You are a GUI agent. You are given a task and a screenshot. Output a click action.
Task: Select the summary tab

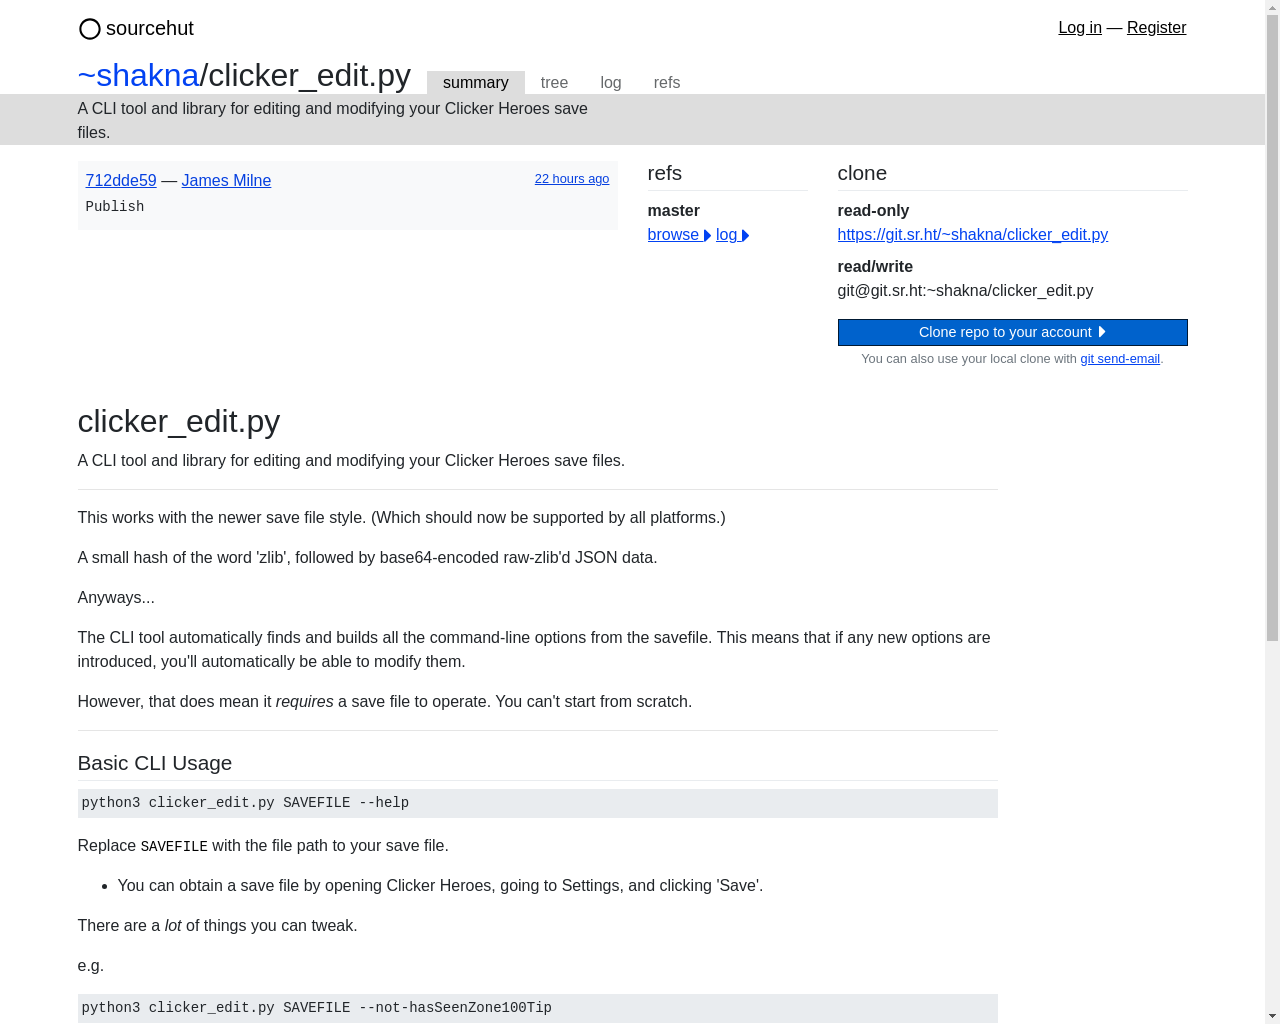(x=476, y=83)
